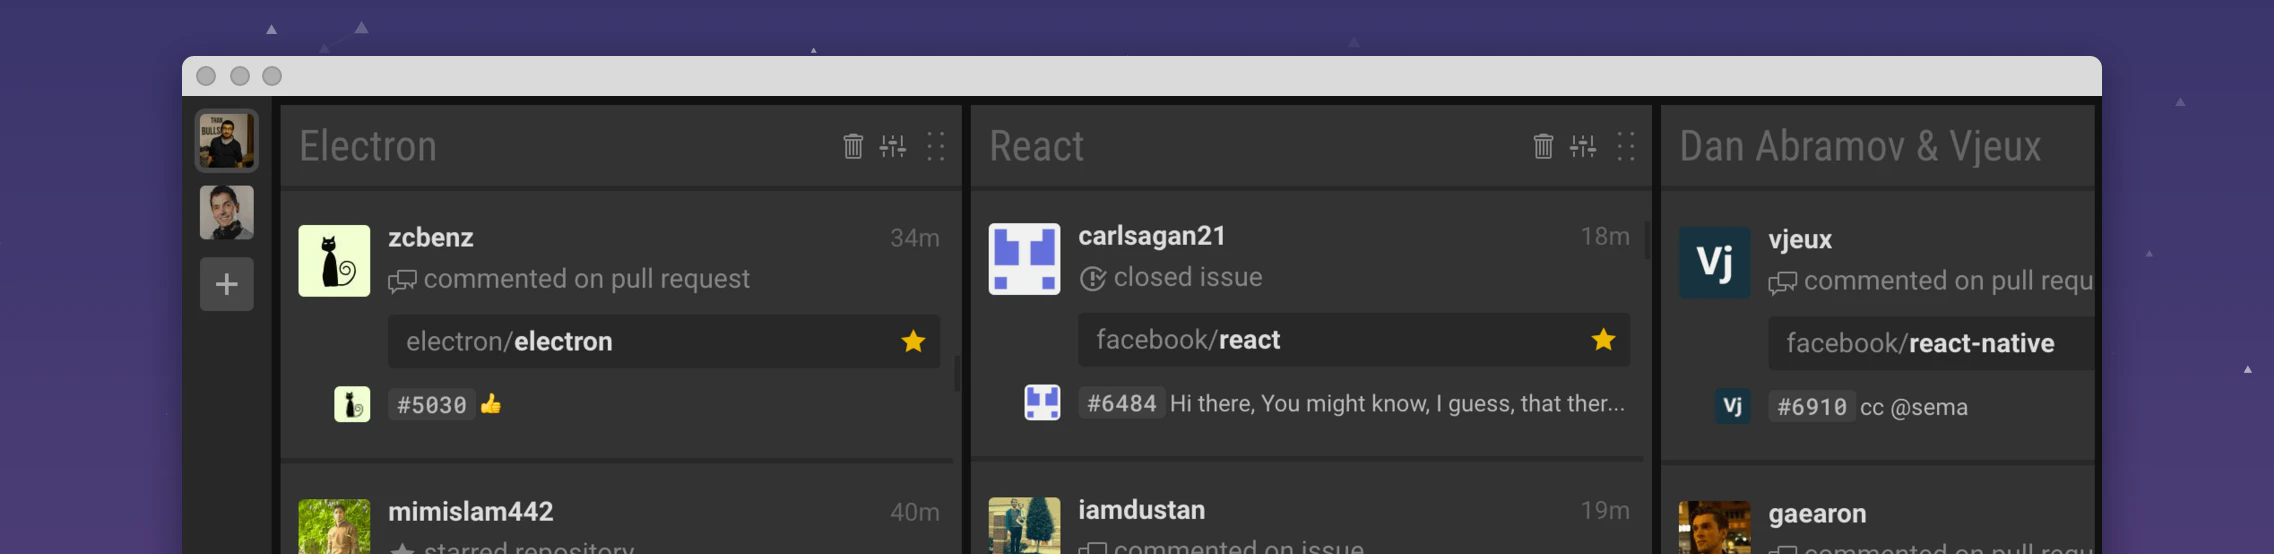Open zcbenz user profile name
This screenshot has height=554, width=2274.
431,238
